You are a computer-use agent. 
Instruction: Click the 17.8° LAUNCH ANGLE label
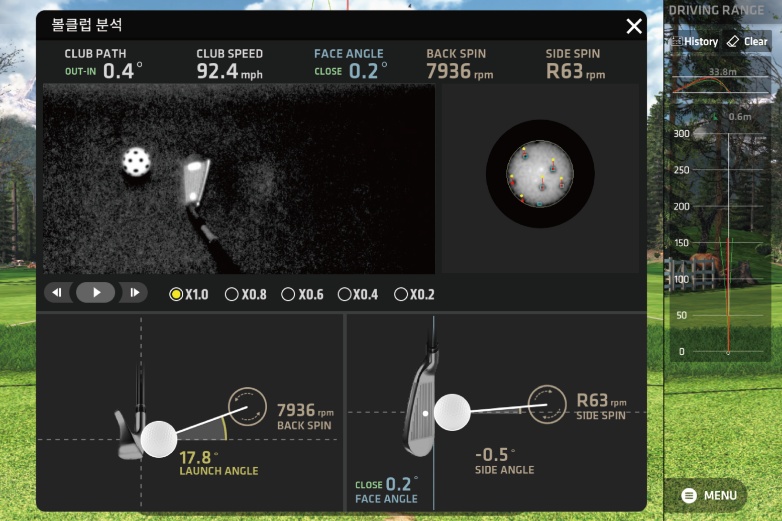tap(218, 463)
